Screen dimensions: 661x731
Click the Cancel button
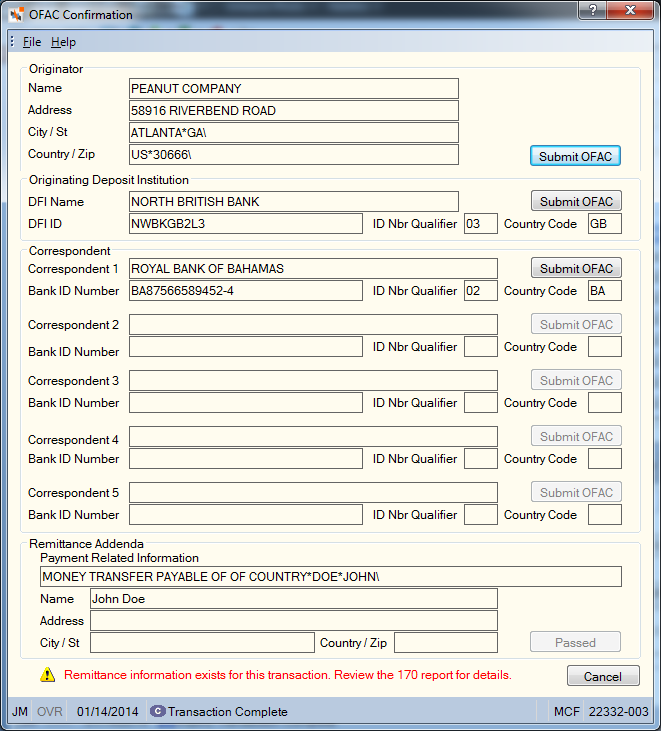click(603, 676)
